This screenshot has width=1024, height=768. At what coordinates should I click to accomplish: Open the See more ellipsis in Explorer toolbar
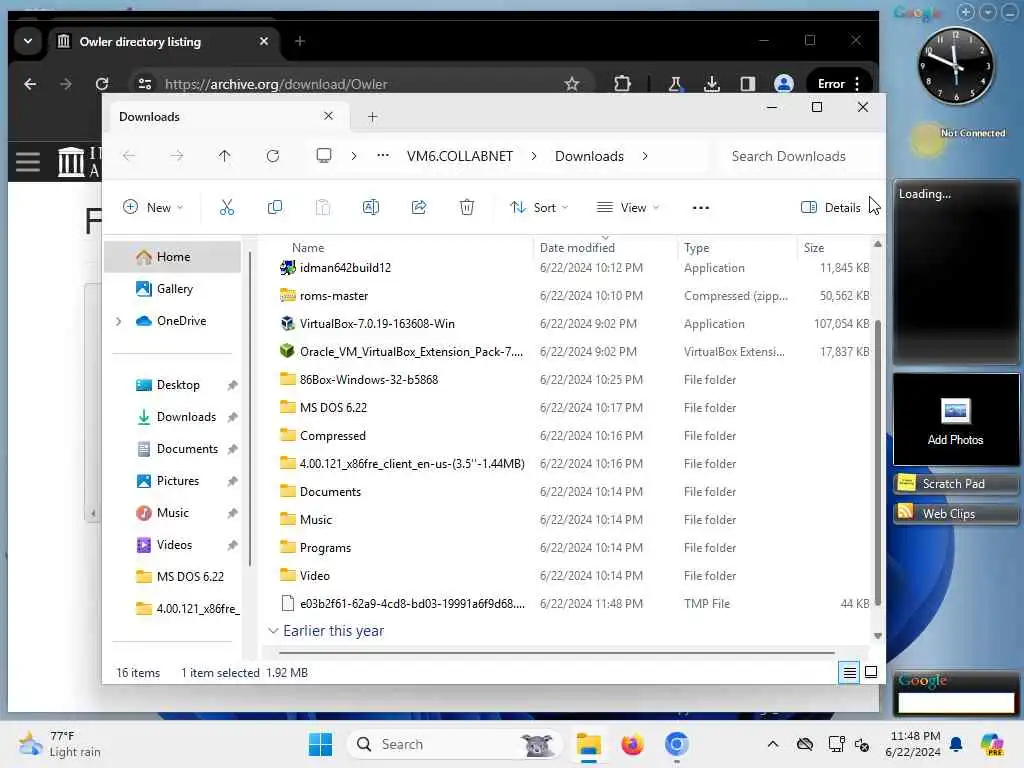coord(700,208)
